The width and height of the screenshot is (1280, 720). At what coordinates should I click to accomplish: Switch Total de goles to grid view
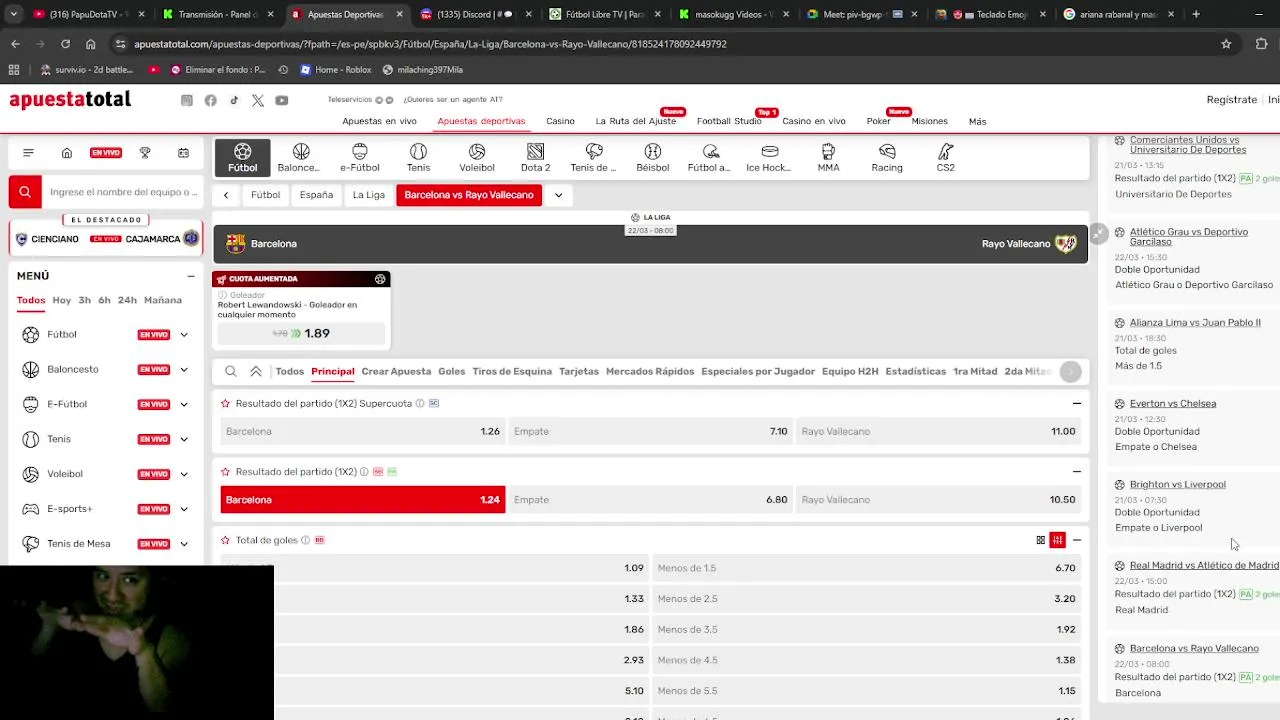click(1040, 540)
